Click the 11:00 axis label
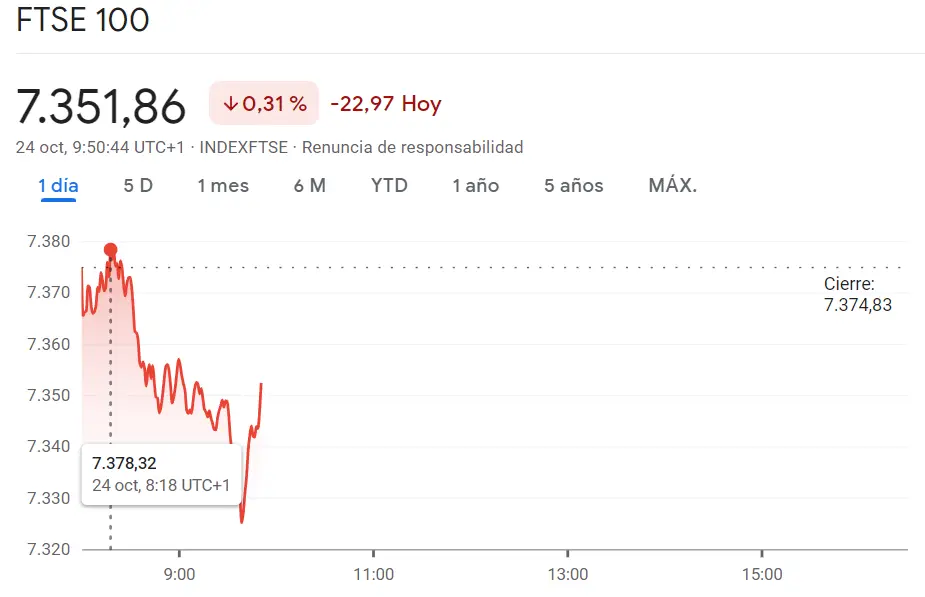The width and height of the screenshot is (925, 597). (375, 574)
